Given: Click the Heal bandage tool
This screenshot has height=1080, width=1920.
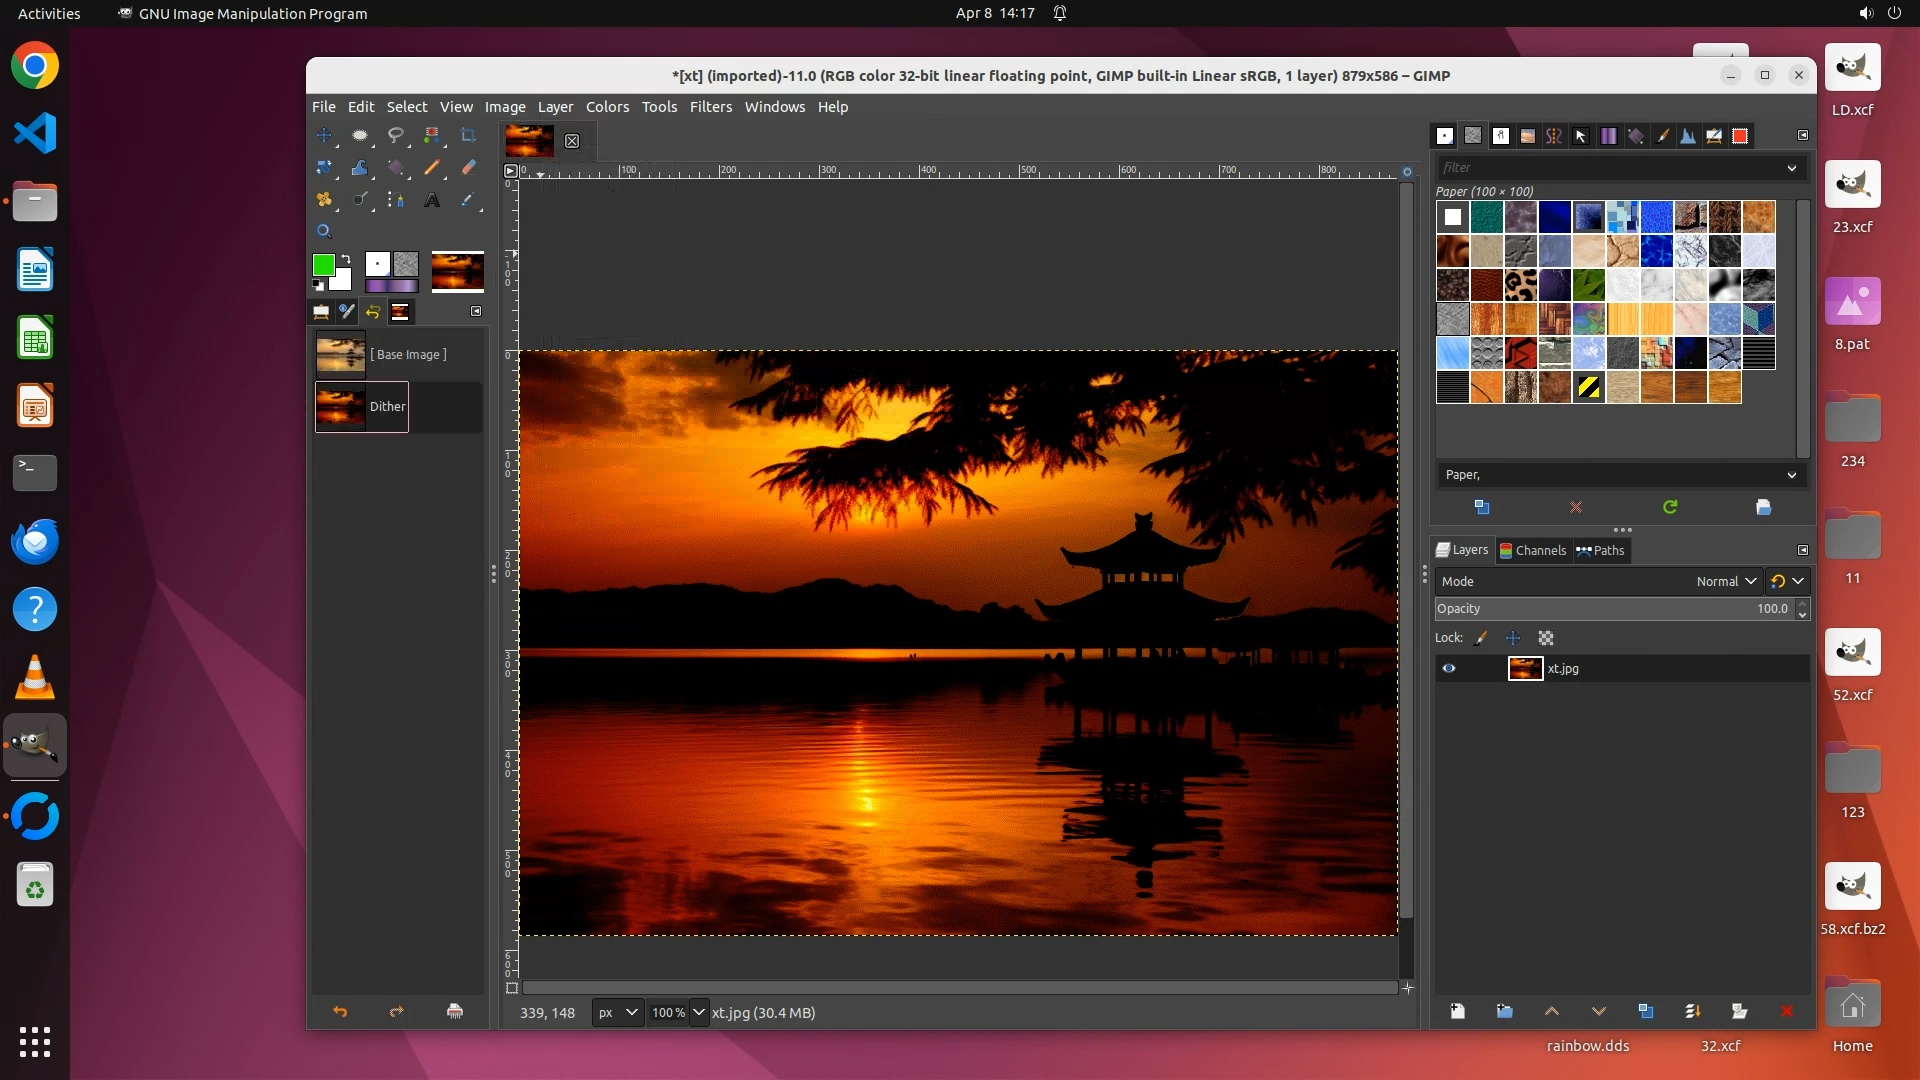Looking at the screenshot, I should click(324, 200).
